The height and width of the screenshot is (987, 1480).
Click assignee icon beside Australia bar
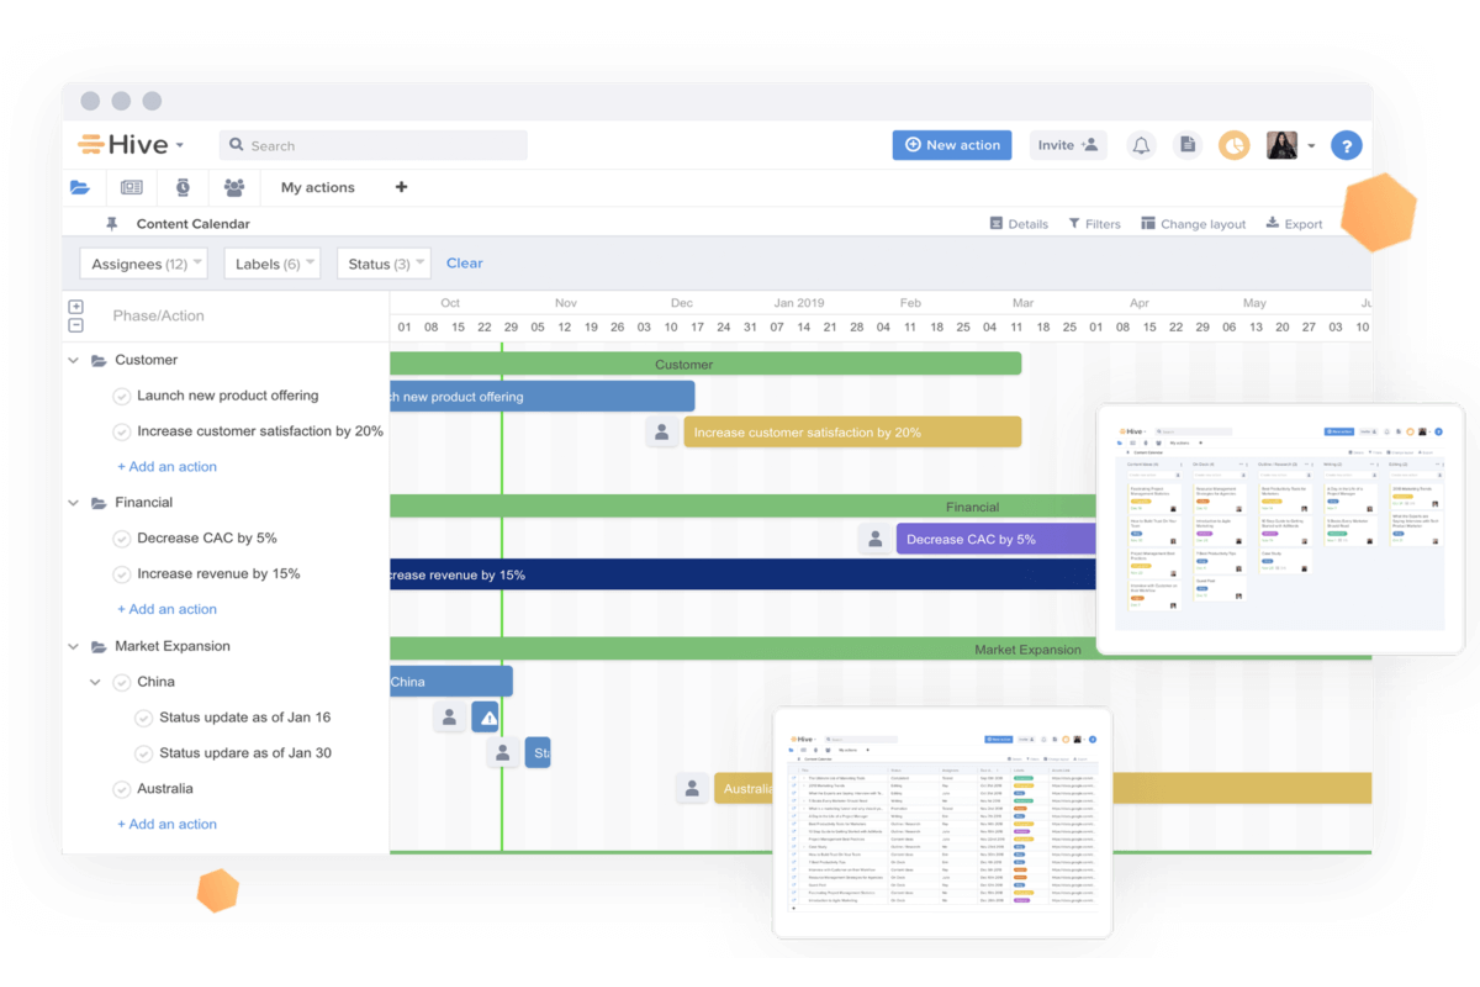click(x=691, y=788)
